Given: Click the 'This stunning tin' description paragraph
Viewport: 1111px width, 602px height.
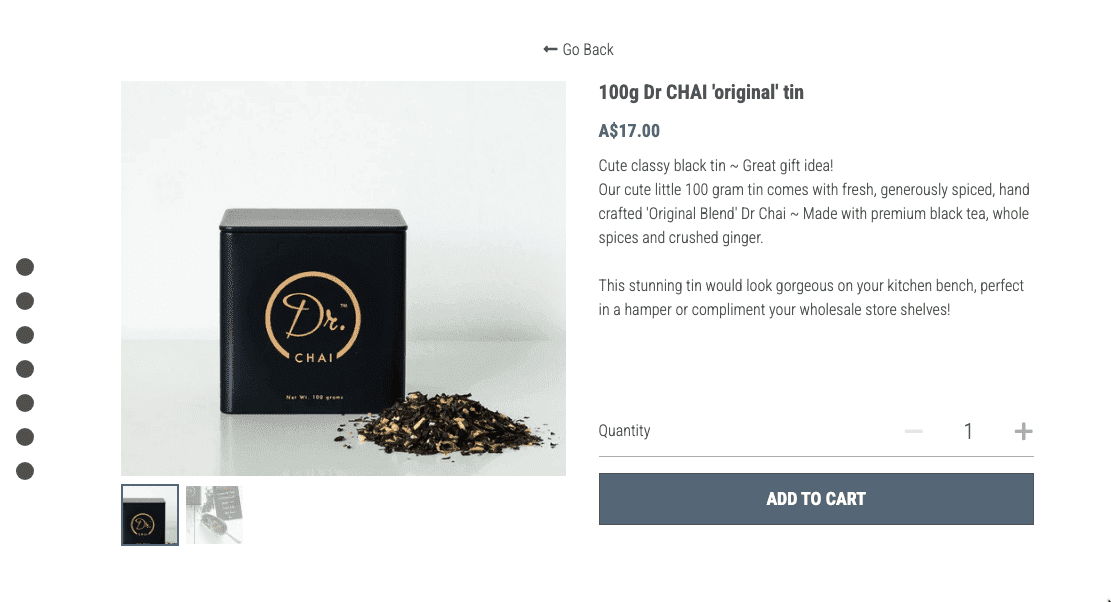Looking at the screenshot, I should pos(811,297).
